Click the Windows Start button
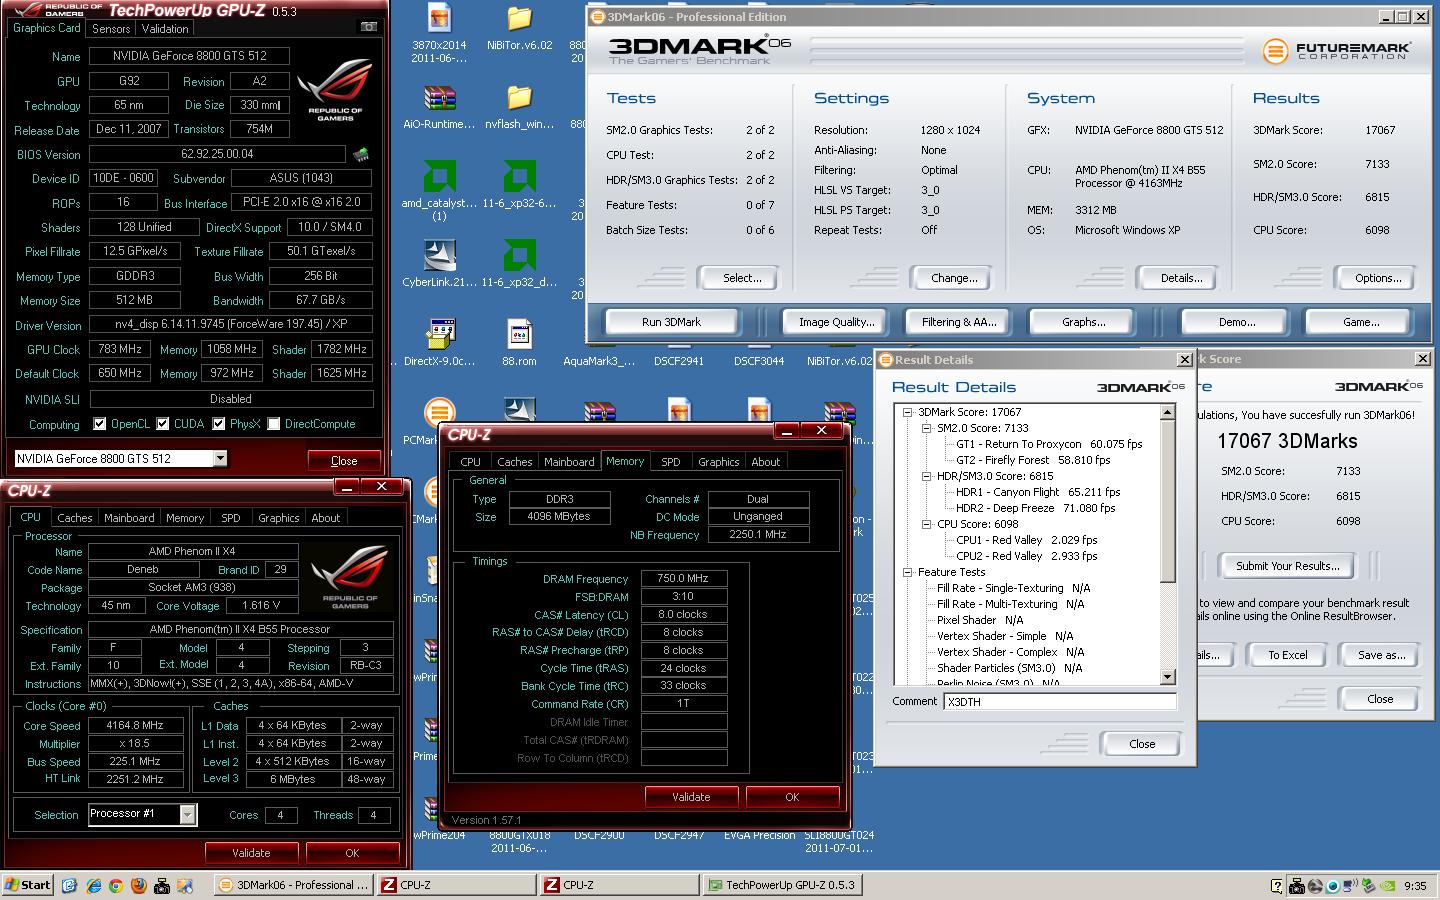The width and height of the screenshot is (1440, 900). coord(28,885)
